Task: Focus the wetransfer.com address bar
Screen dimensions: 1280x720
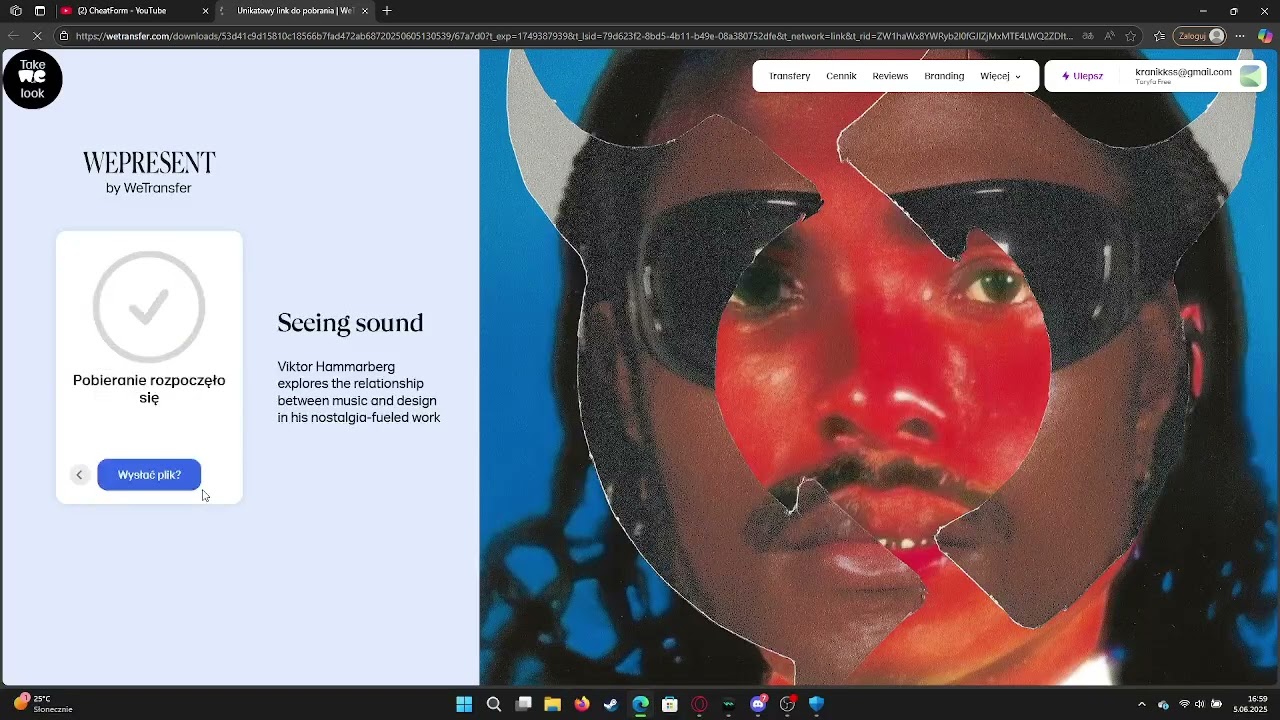Action: (x=573, y=36)
